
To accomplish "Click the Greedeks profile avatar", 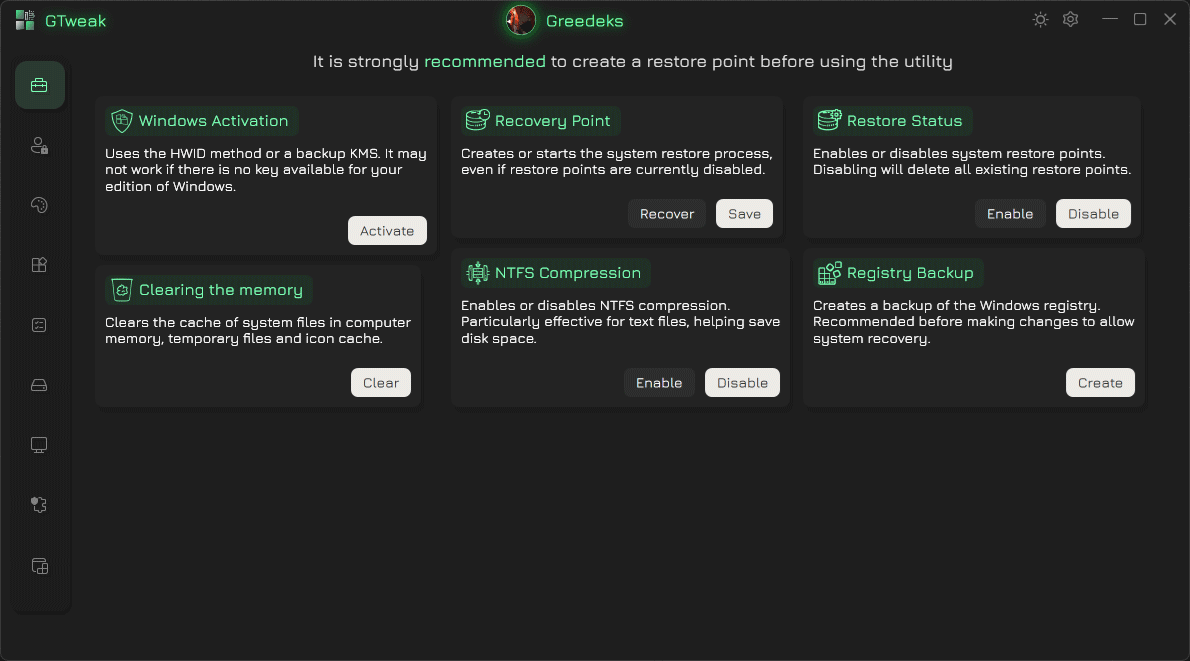I will click(521, 20).
